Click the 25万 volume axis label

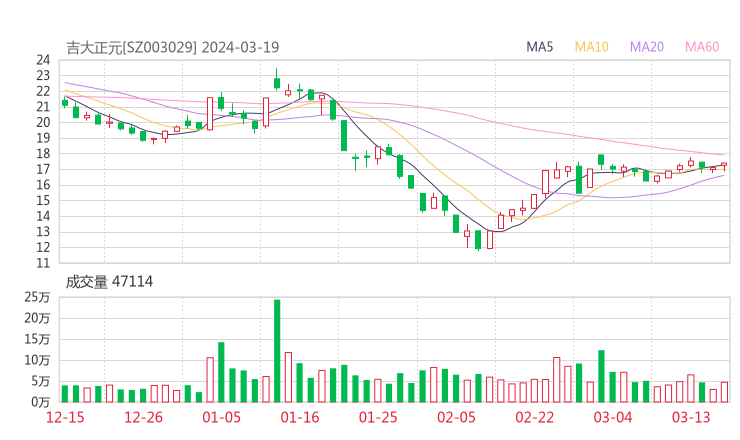pos(37,297)
